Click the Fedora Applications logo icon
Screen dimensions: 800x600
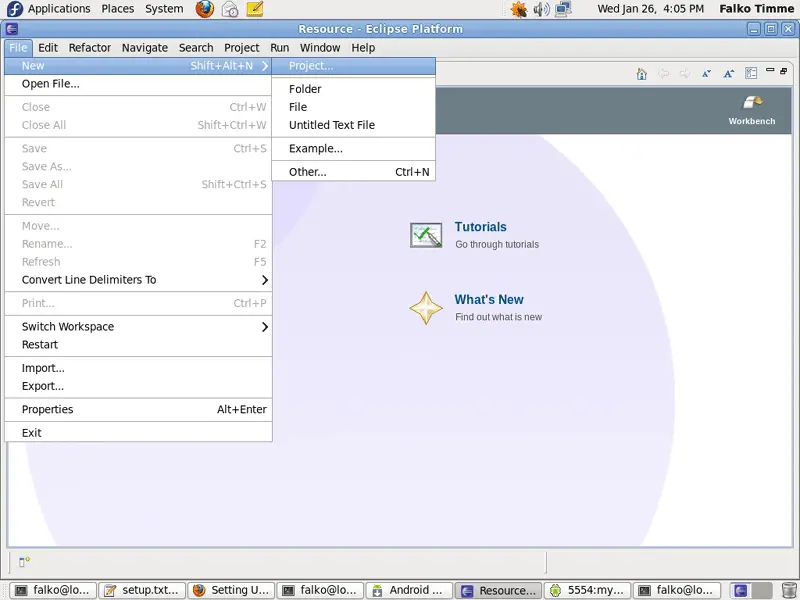(x=15, y=9)
